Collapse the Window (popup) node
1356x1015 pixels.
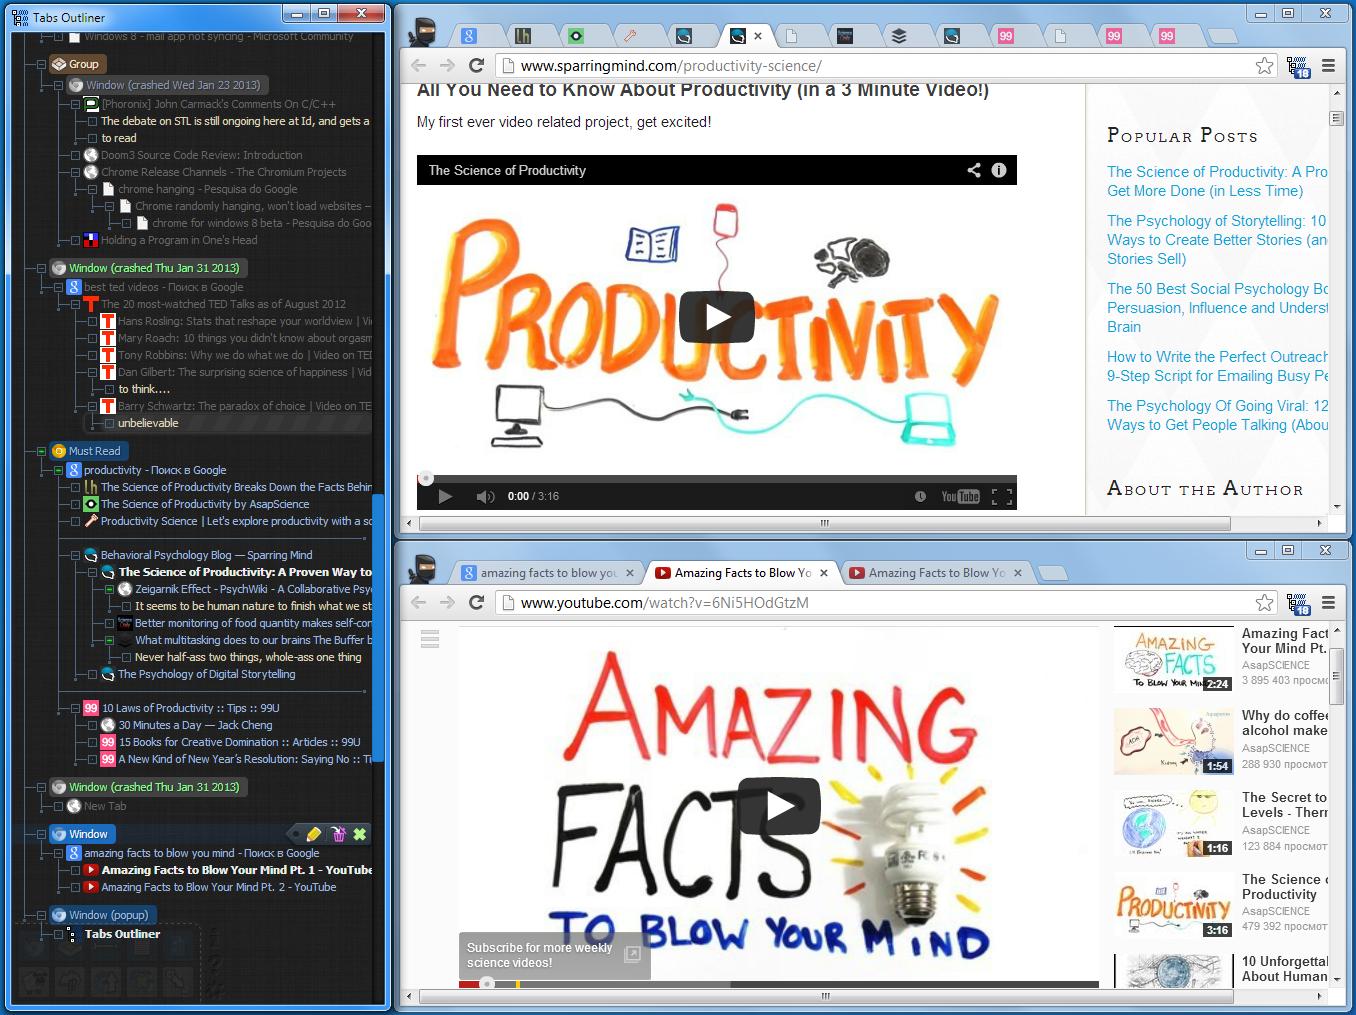tap(41, 915)
